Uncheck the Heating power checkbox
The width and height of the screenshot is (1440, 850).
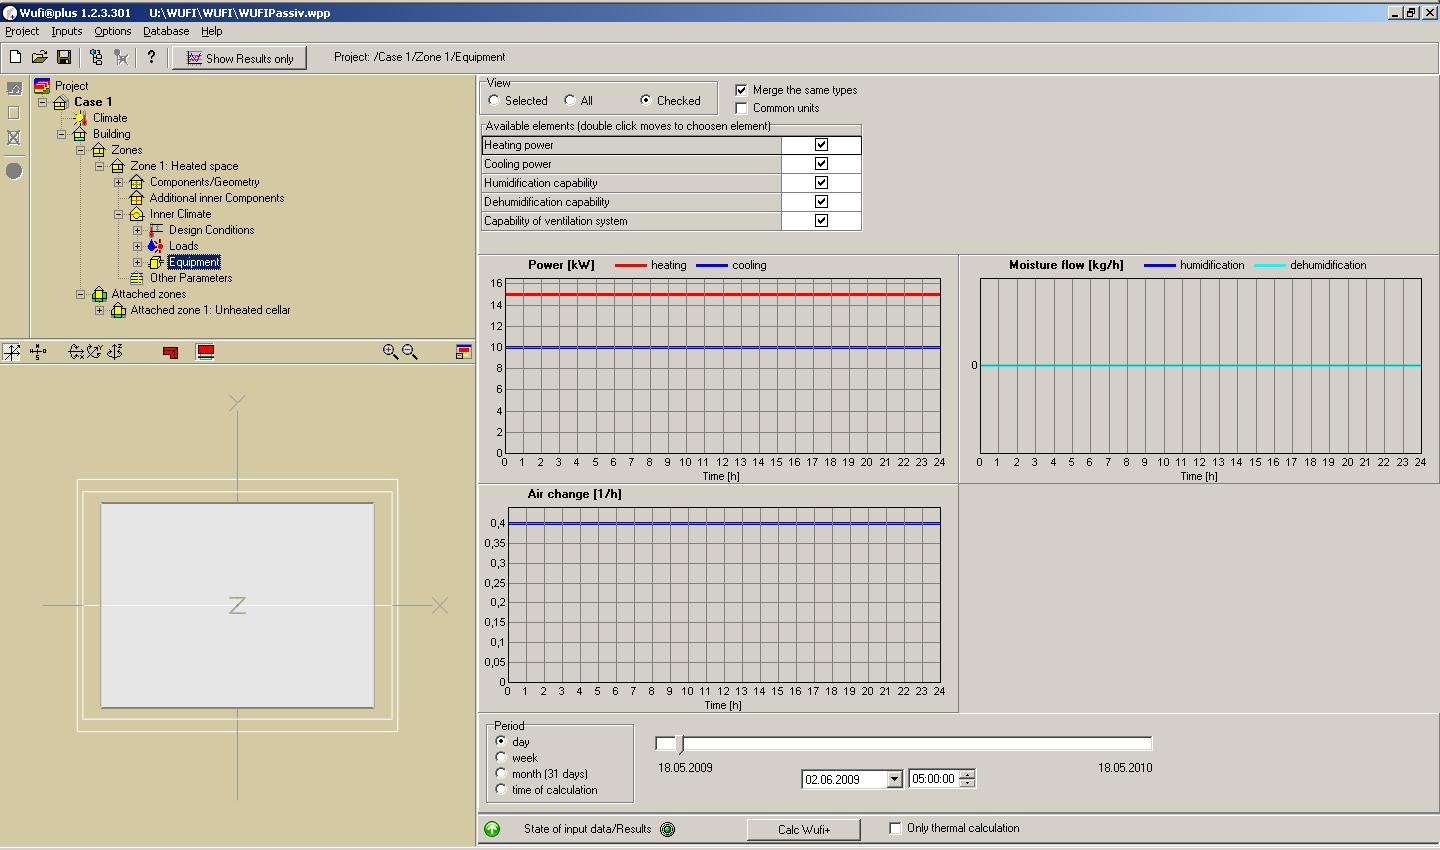[821, 145]
